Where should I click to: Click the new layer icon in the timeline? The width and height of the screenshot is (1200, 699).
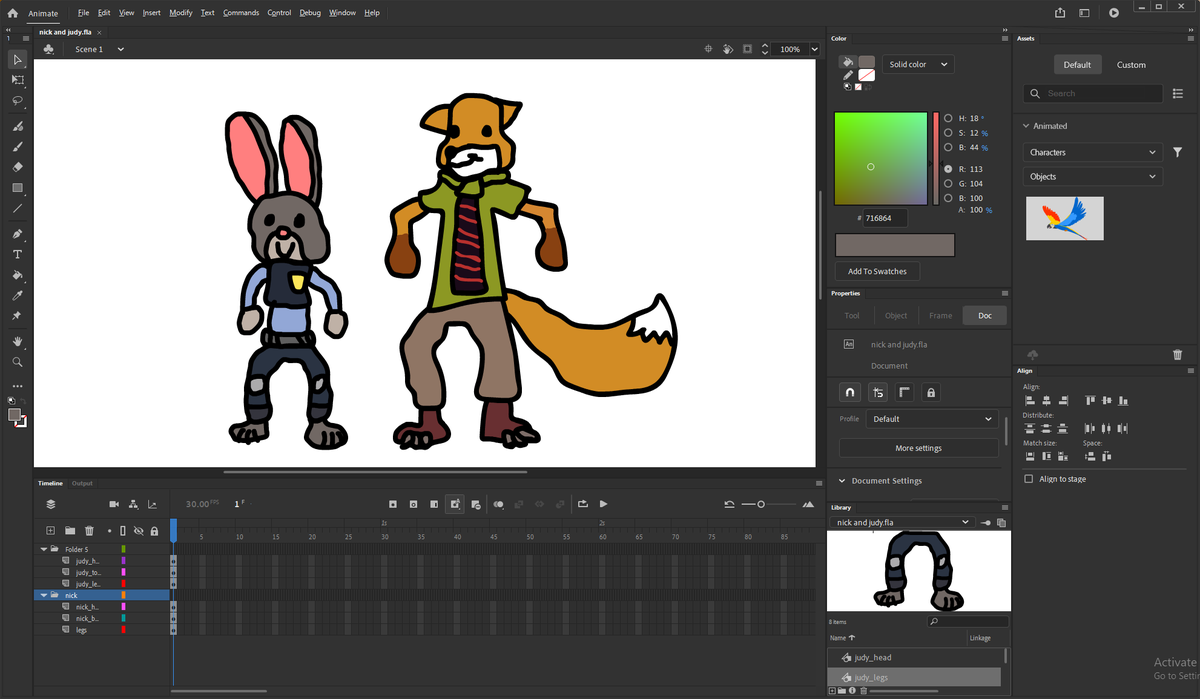pyautogui.click(x=50, y=531)
